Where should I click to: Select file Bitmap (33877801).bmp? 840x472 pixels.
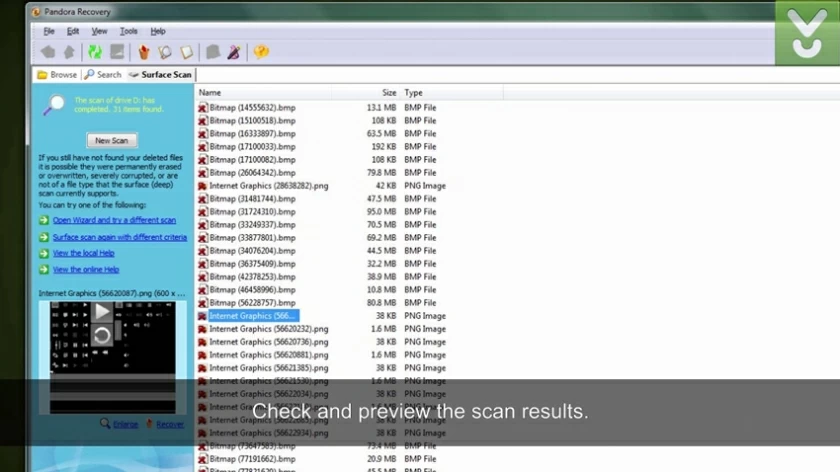click(x=252, y=238)
